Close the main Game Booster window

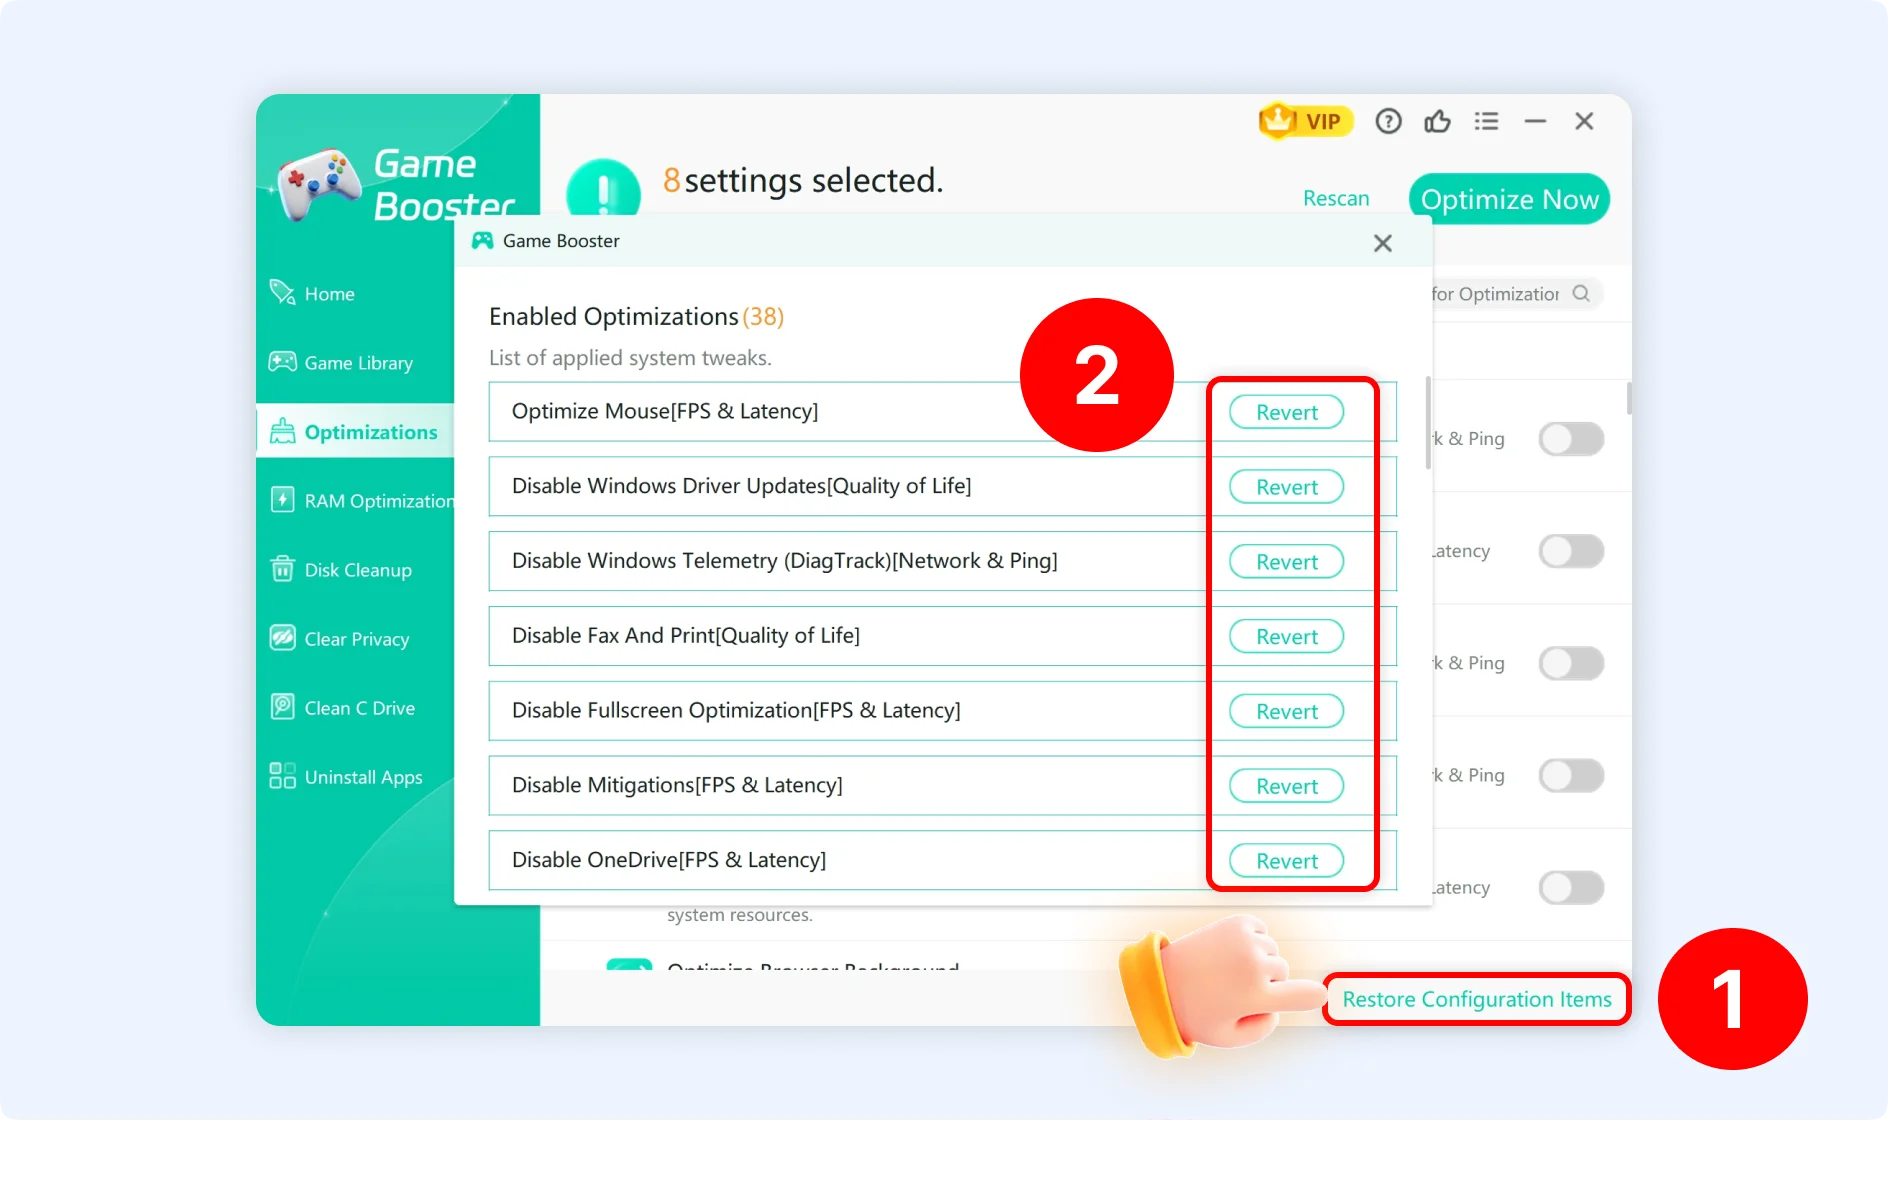(1584, 121)
